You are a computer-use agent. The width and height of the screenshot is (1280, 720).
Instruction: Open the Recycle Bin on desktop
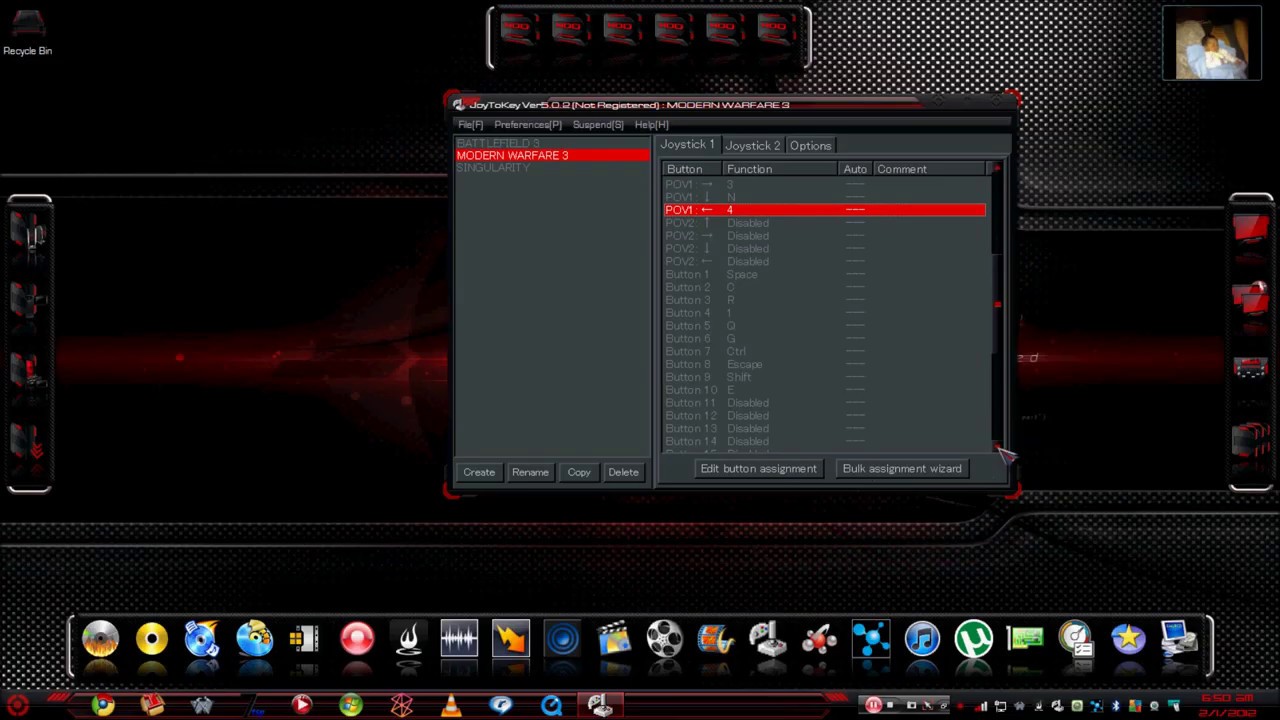28,33
